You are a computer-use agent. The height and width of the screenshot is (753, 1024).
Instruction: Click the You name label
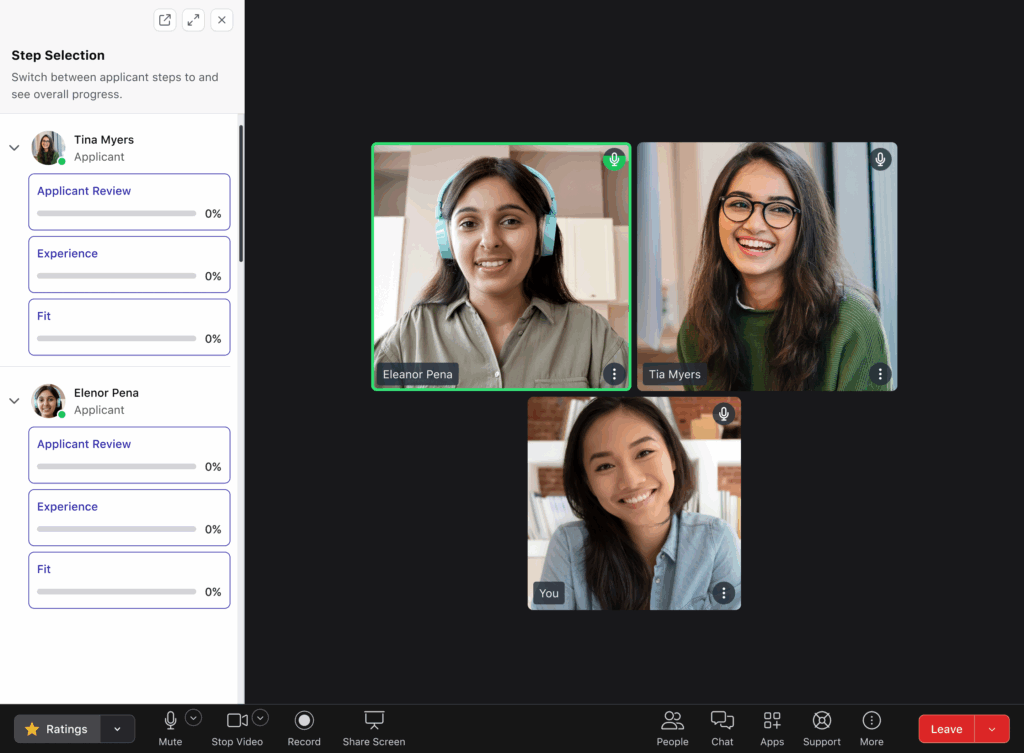coord(549,593)
